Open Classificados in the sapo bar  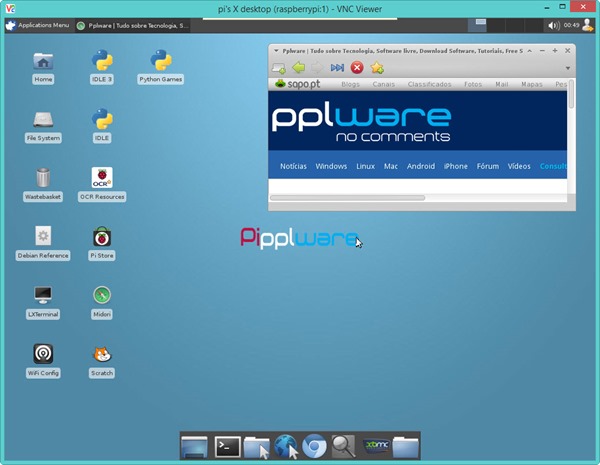pos(429,84)
